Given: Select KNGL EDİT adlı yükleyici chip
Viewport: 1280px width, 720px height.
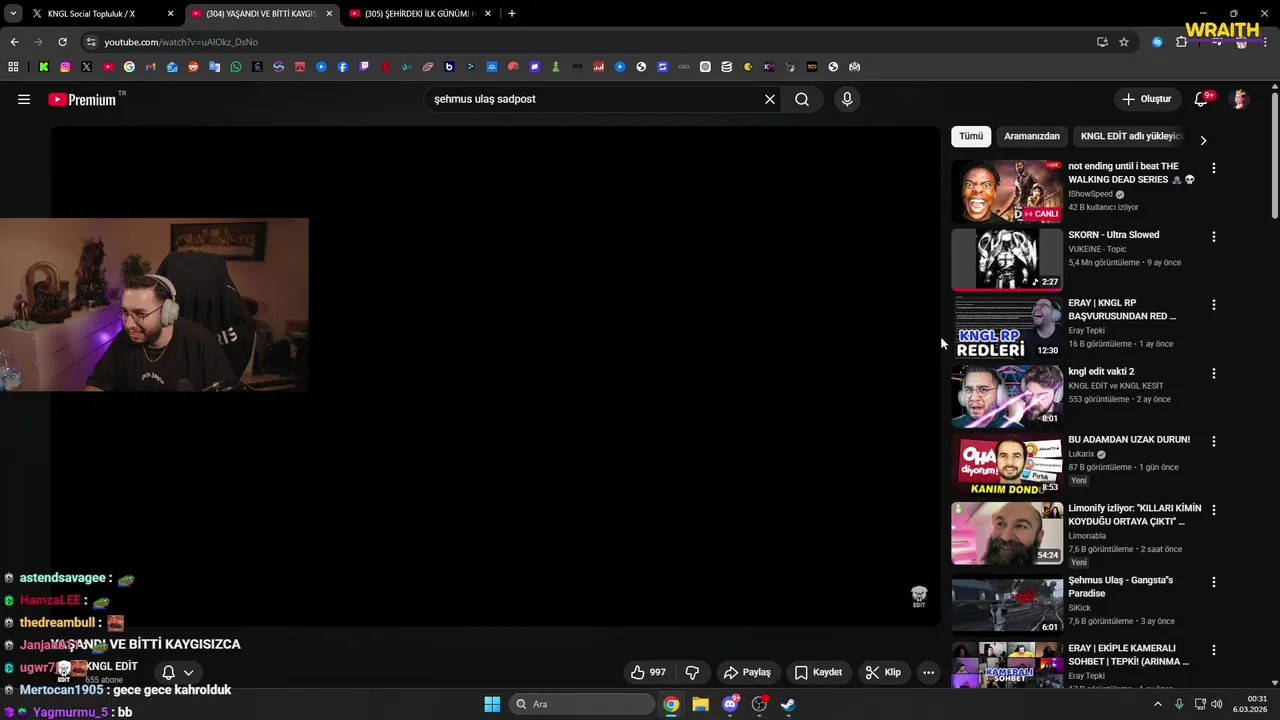Looking at the screenshot, I should 1131,136.
